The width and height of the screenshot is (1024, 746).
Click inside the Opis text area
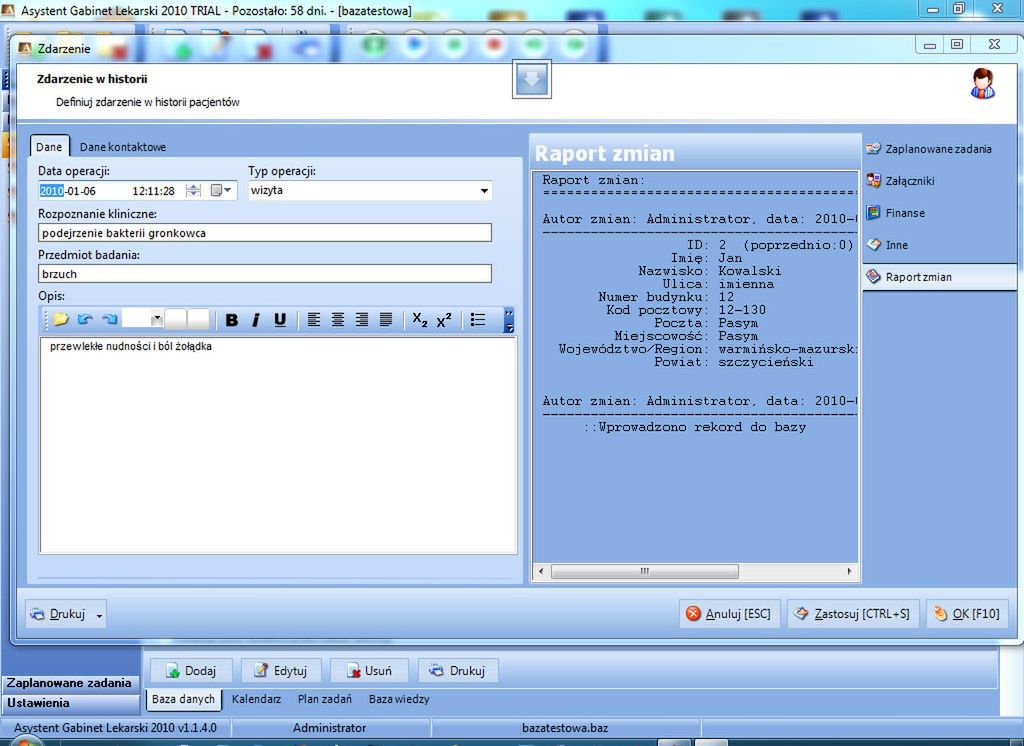278,445
